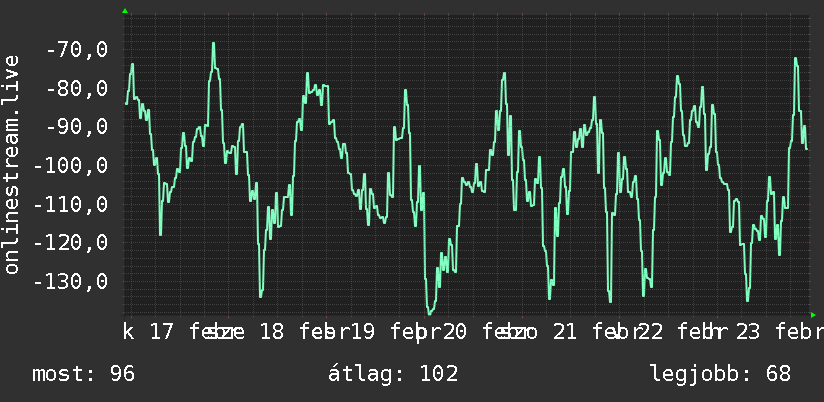Click the -80,0 y-axis label

coord(77,88)
